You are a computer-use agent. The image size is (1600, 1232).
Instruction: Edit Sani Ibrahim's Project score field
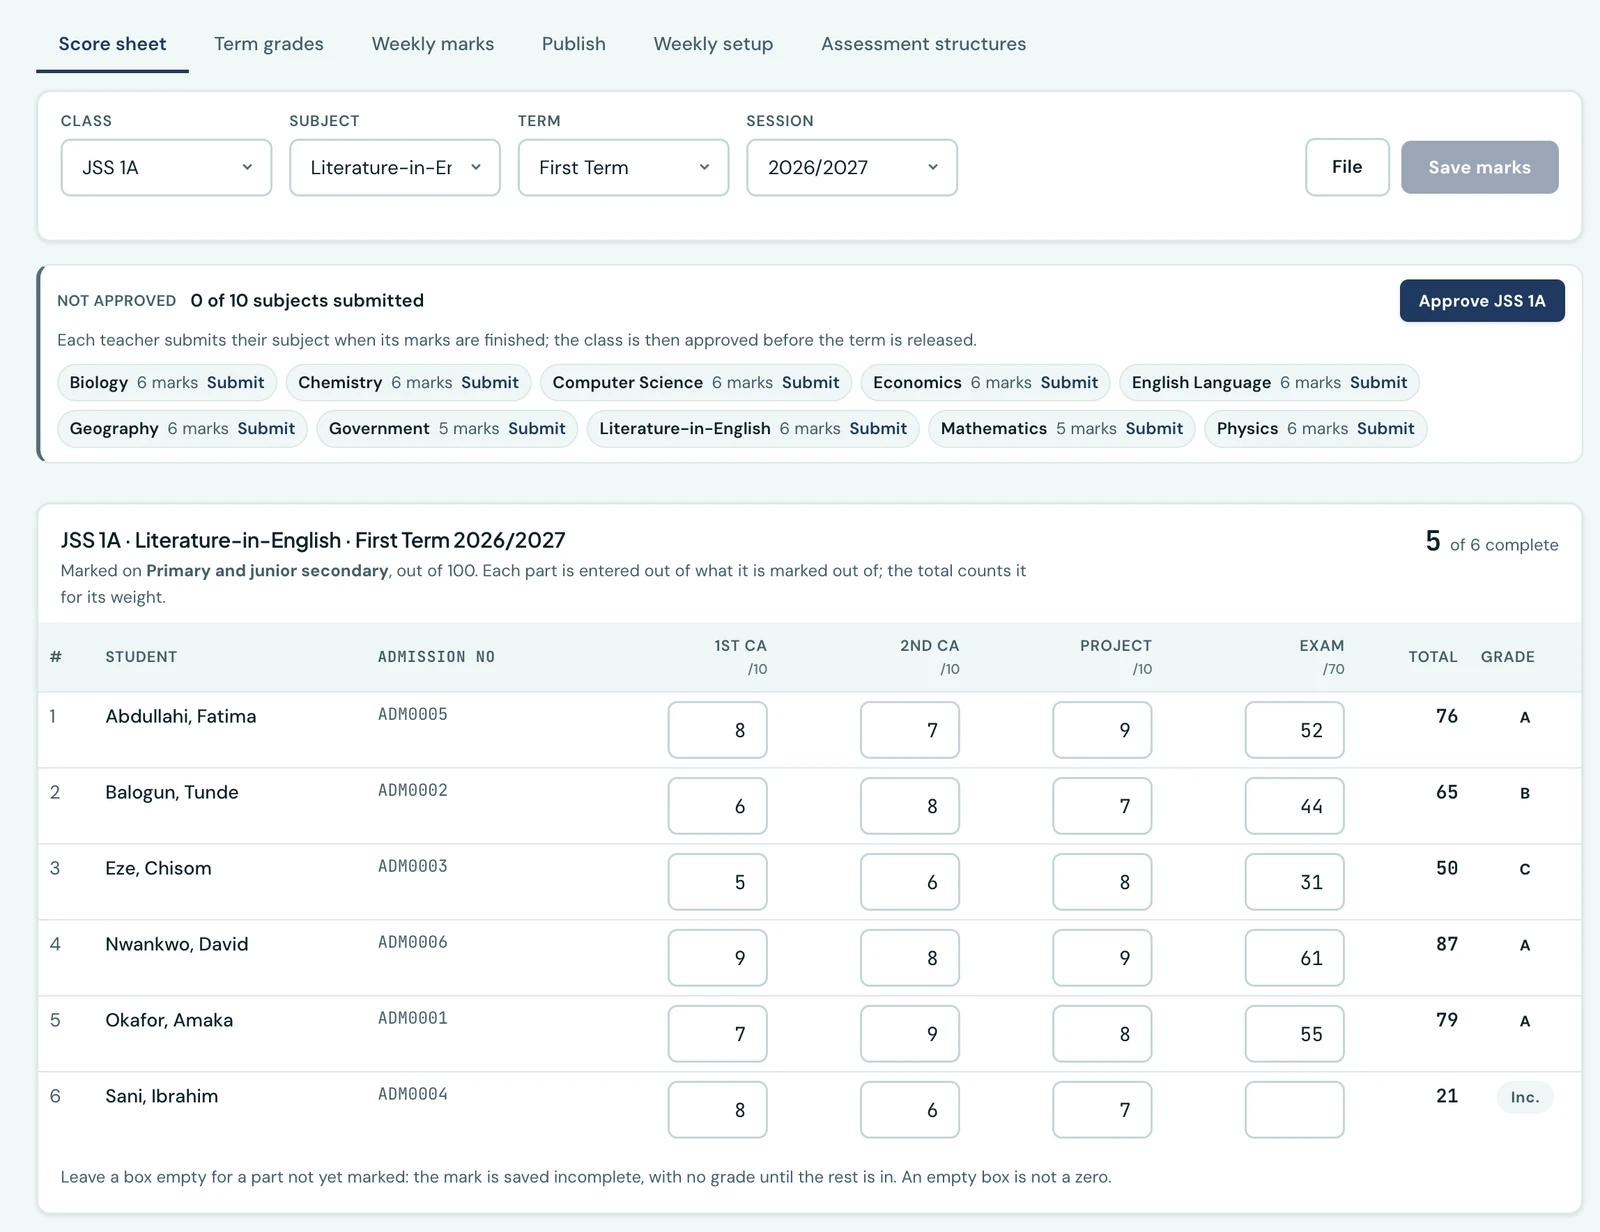coord(1102,1110)
